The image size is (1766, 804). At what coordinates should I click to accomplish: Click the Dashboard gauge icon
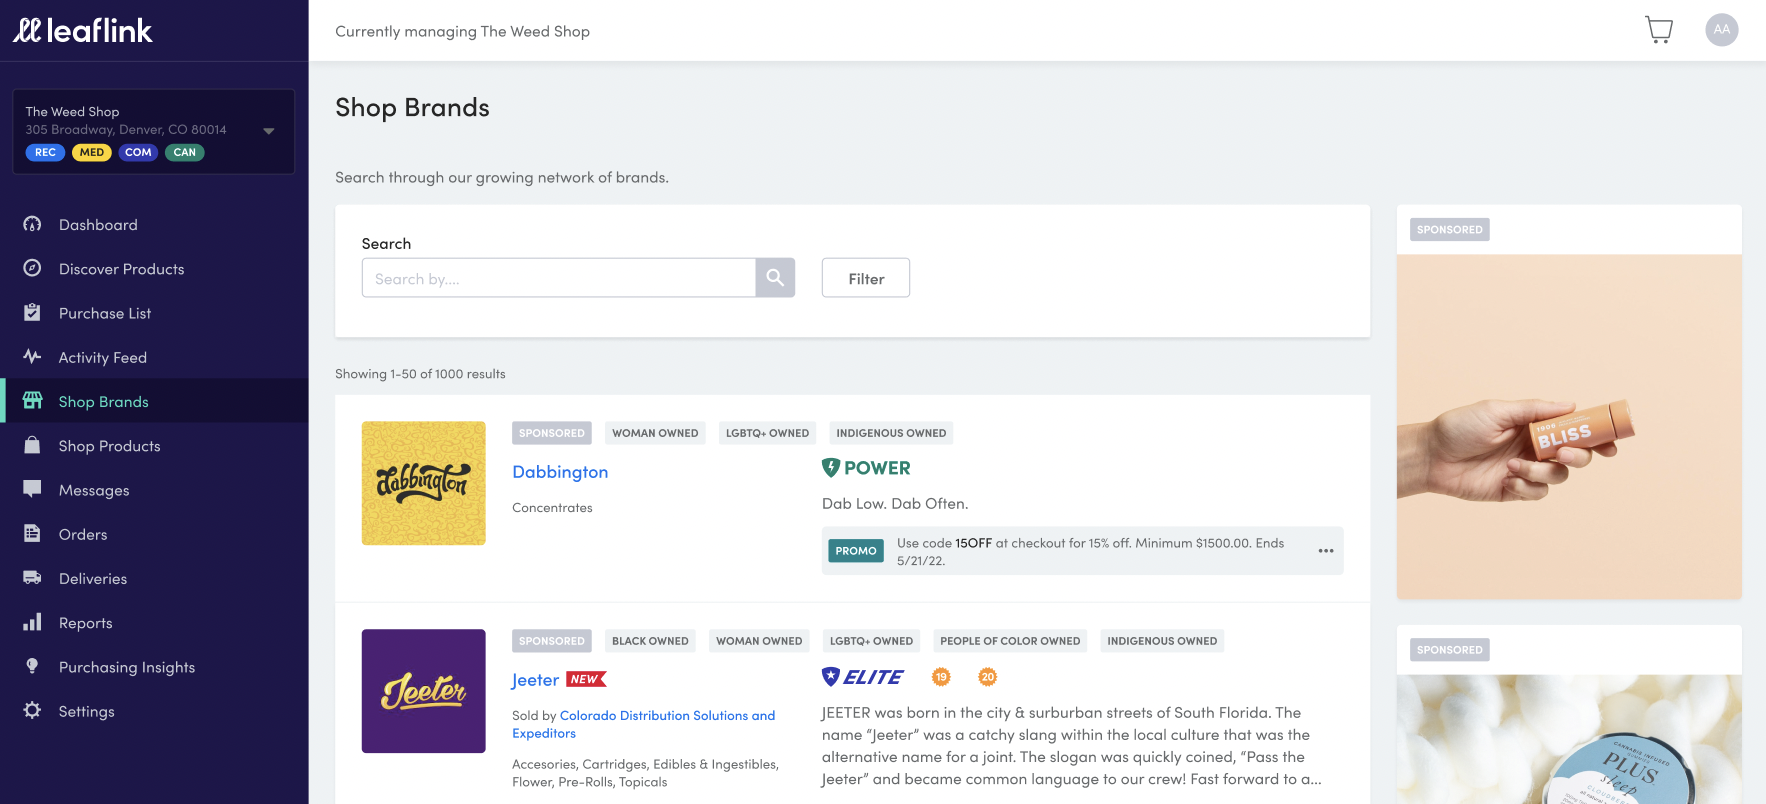pyautogui.click(x=32, y=224)
